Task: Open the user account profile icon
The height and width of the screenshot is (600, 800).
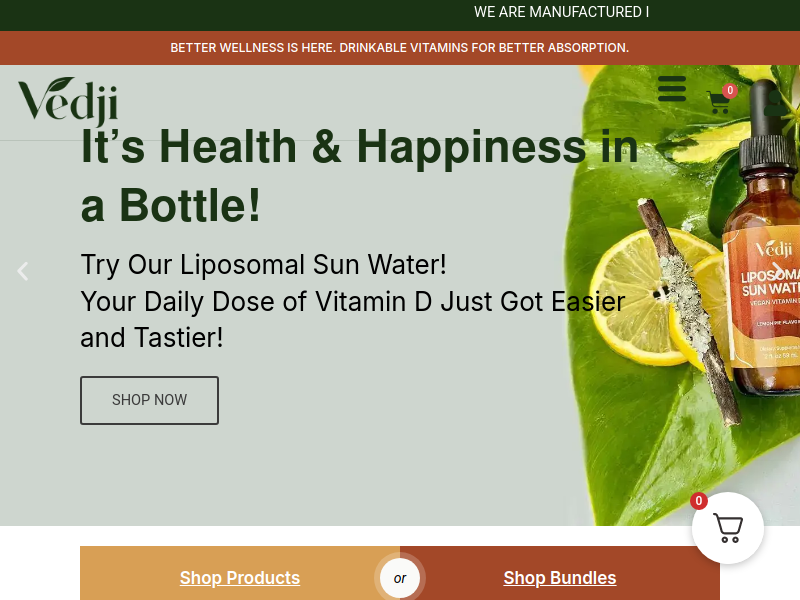Action: (x=776, y=103)
